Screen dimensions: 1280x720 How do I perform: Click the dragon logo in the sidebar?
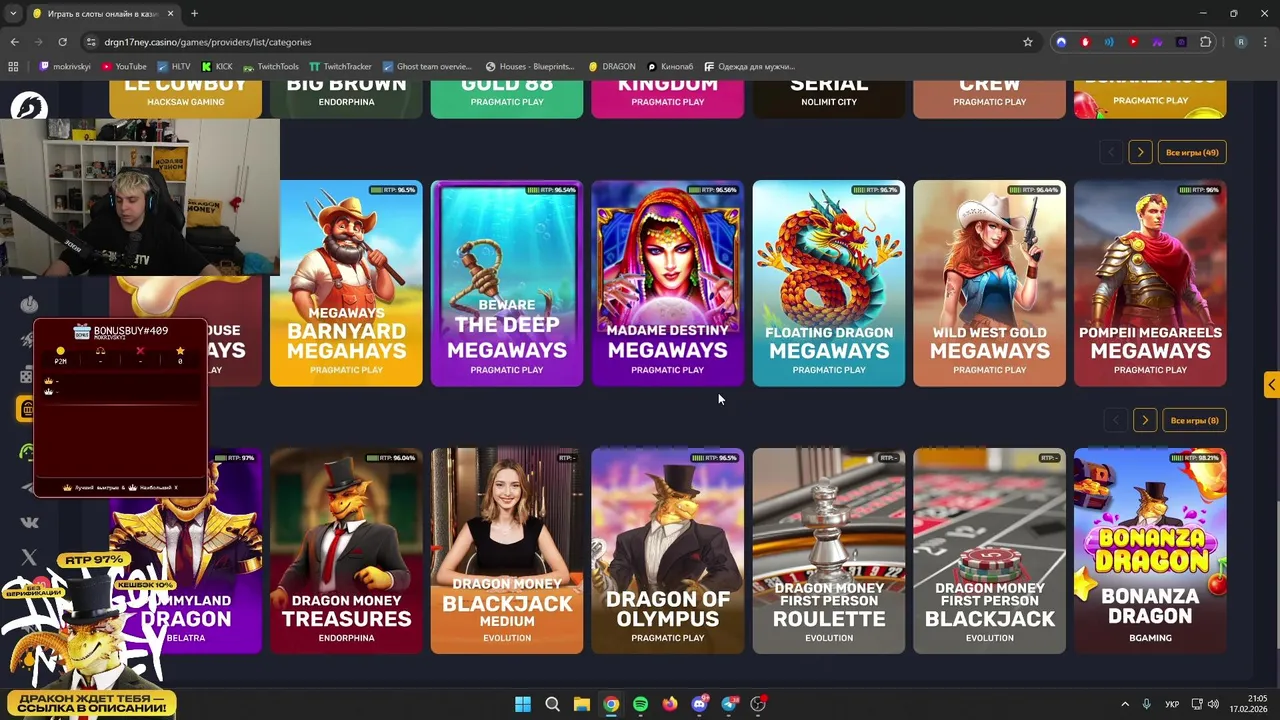coord(29,106)
